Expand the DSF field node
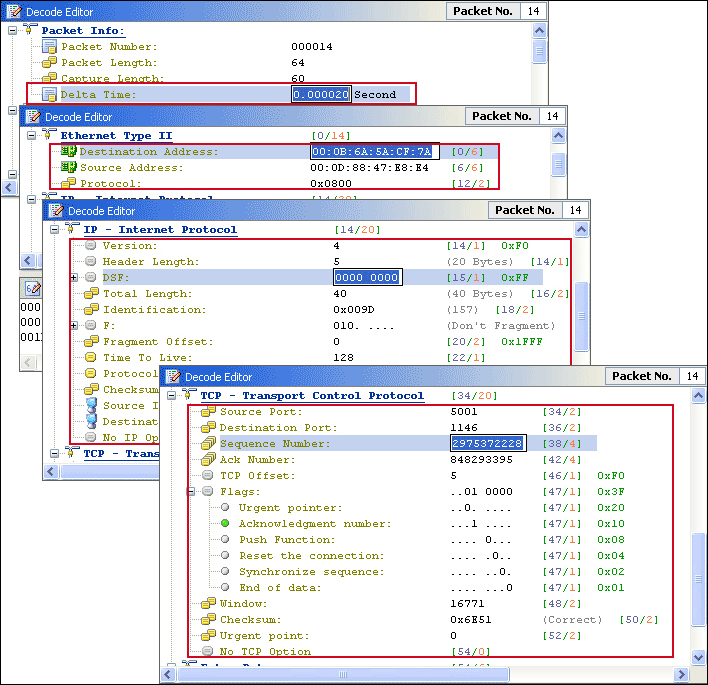 click(x=75, y=278)
